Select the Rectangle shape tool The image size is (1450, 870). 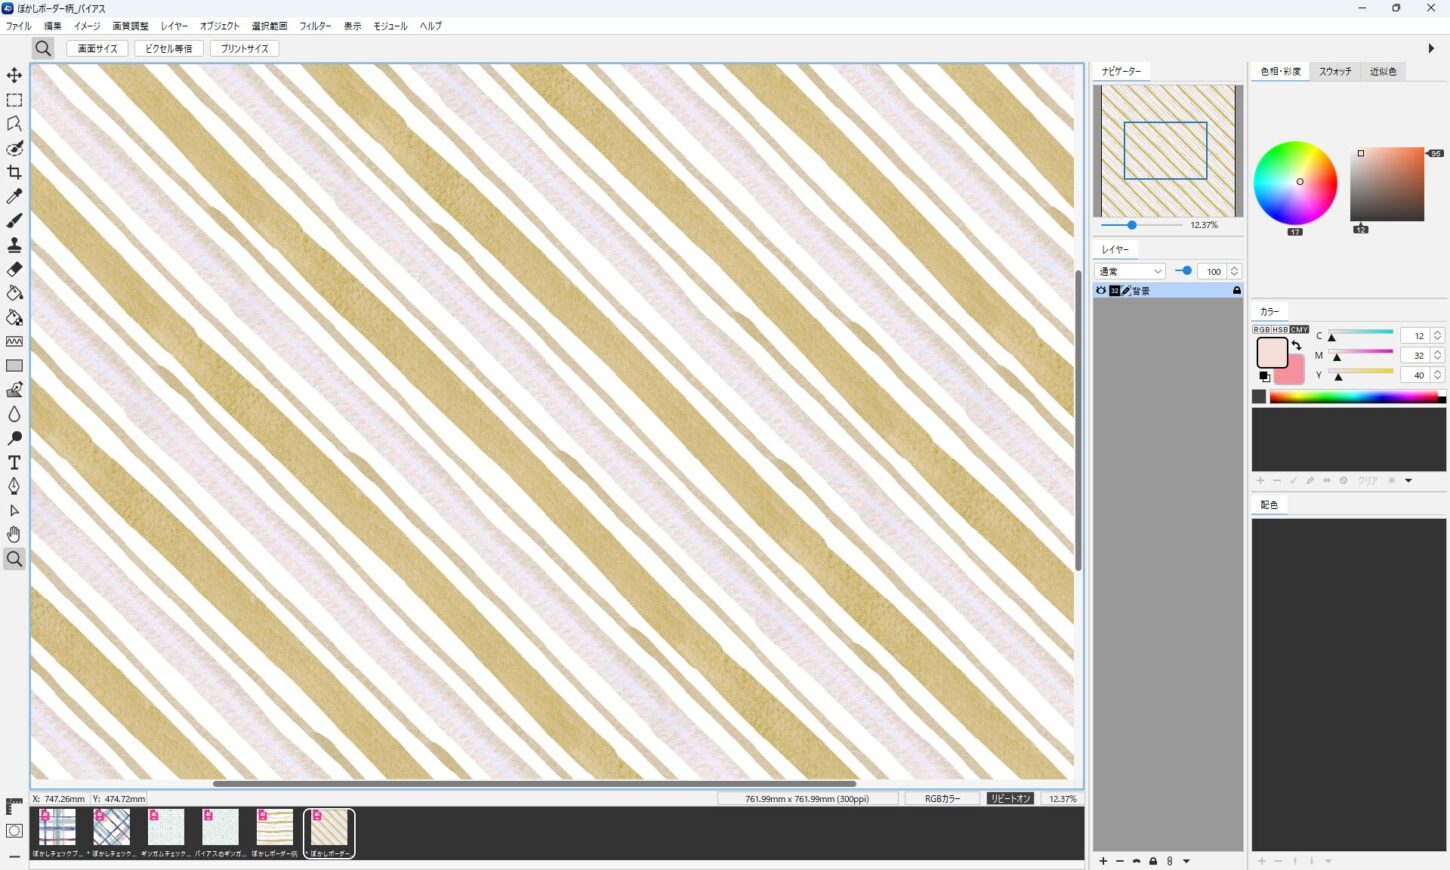tap(14, 366)
